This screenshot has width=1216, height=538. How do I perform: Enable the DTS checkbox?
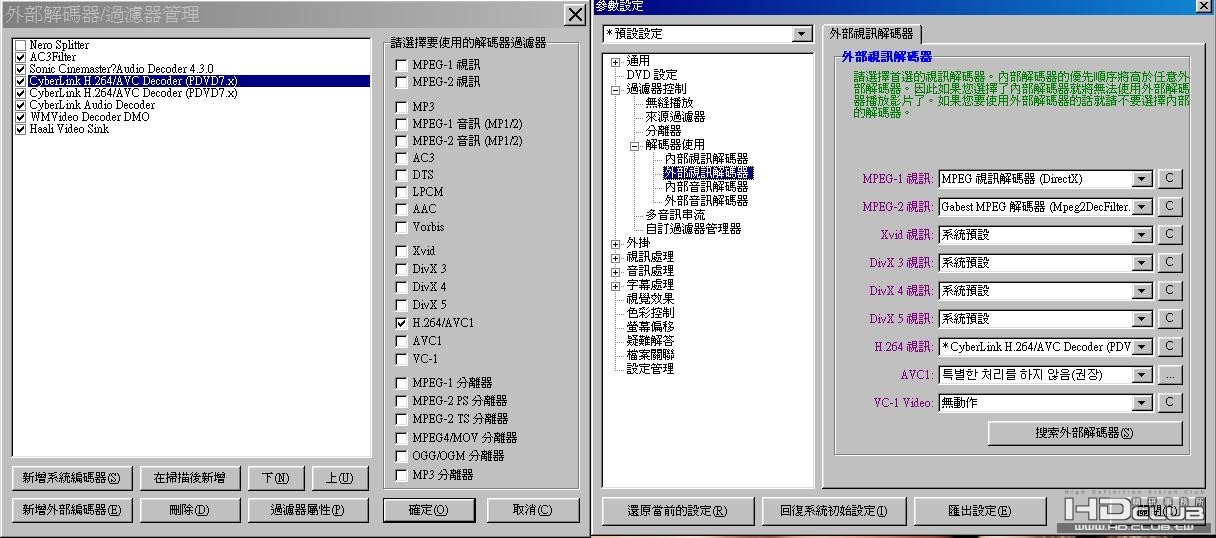tap(402, 175)
